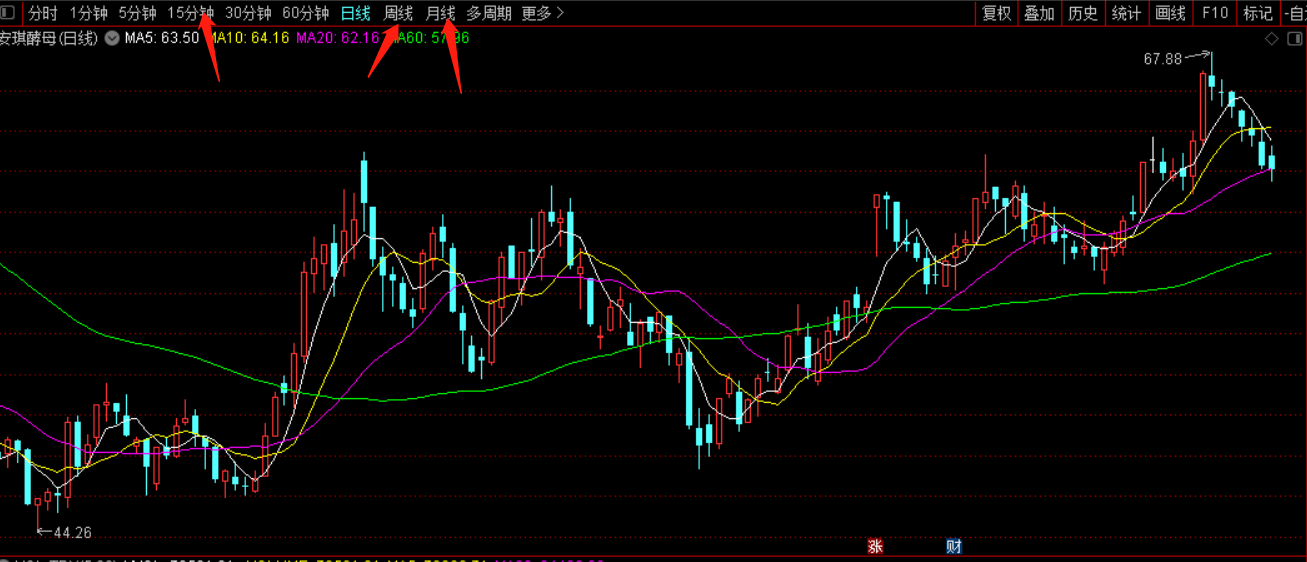Click the 叠加 overlay button
The width and height of the screenshot is (1307, 562).
coord(1040,13)
